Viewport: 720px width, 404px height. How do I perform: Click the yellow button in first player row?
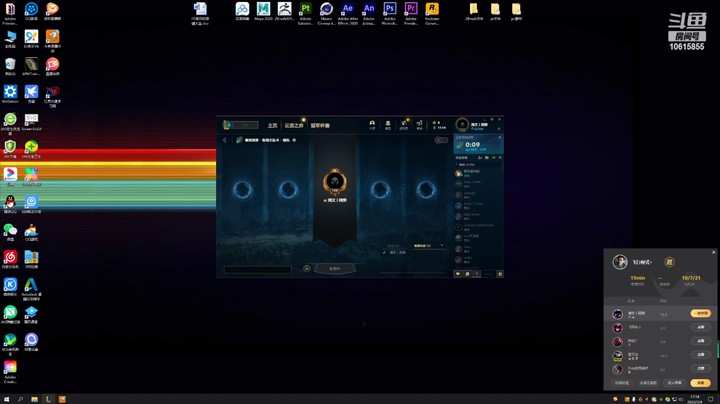coord(701,314)
